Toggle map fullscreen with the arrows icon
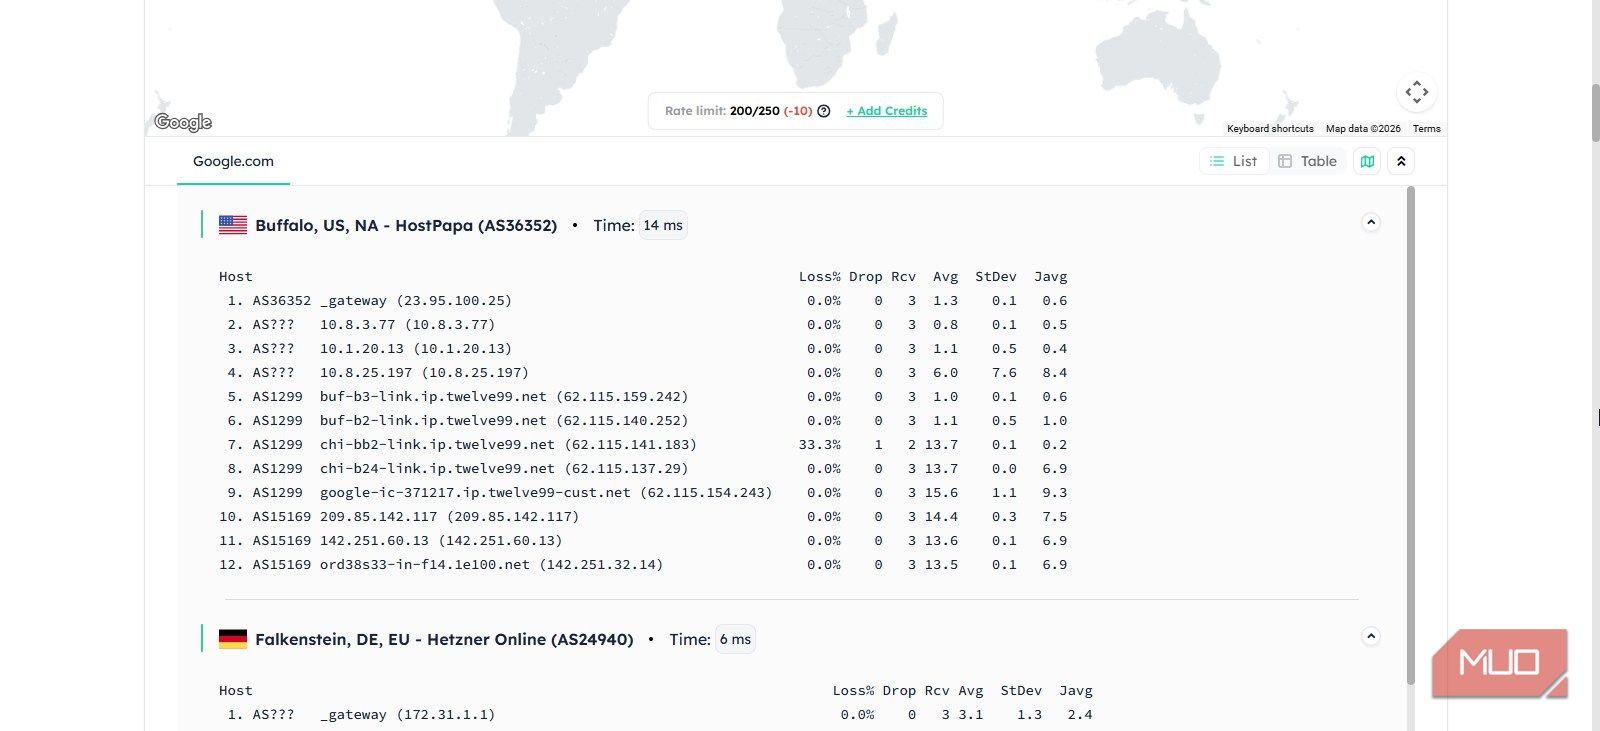This screenshot has width=1600, height=731. [x=1416, y=92]
